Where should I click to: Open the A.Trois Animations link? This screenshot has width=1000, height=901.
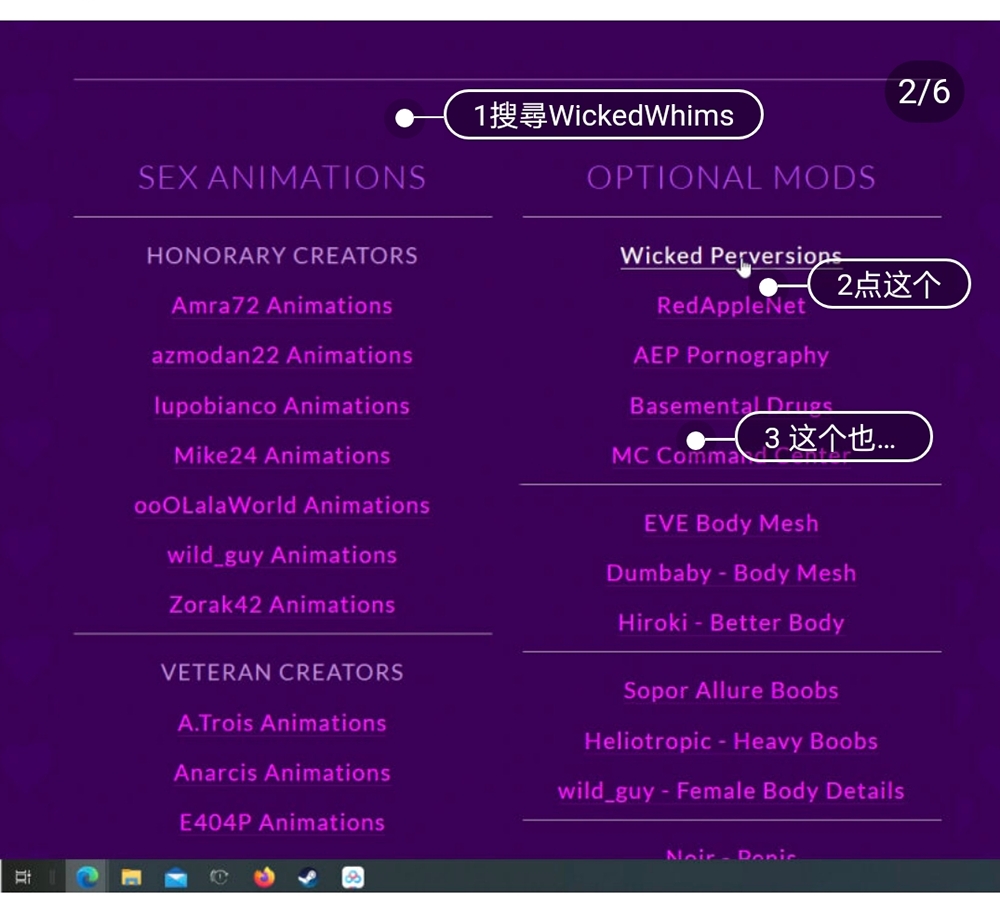[282, 723]
